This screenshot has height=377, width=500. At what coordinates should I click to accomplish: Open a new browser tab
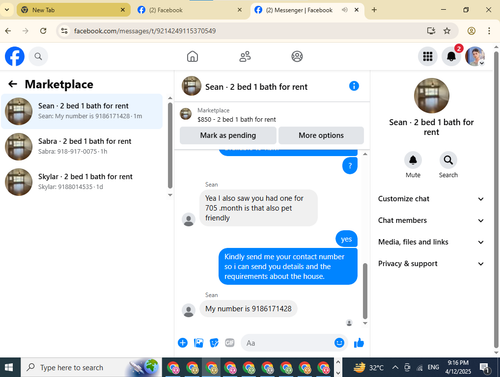[x=374, y=10]
